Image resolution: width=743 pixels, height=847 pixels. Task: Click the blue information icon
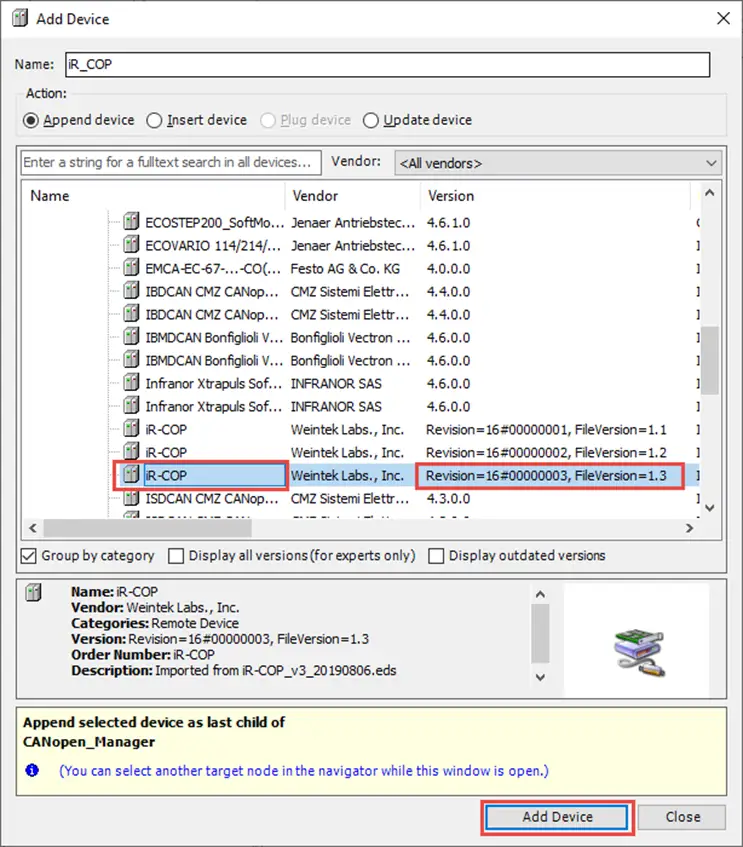[32, 770]
